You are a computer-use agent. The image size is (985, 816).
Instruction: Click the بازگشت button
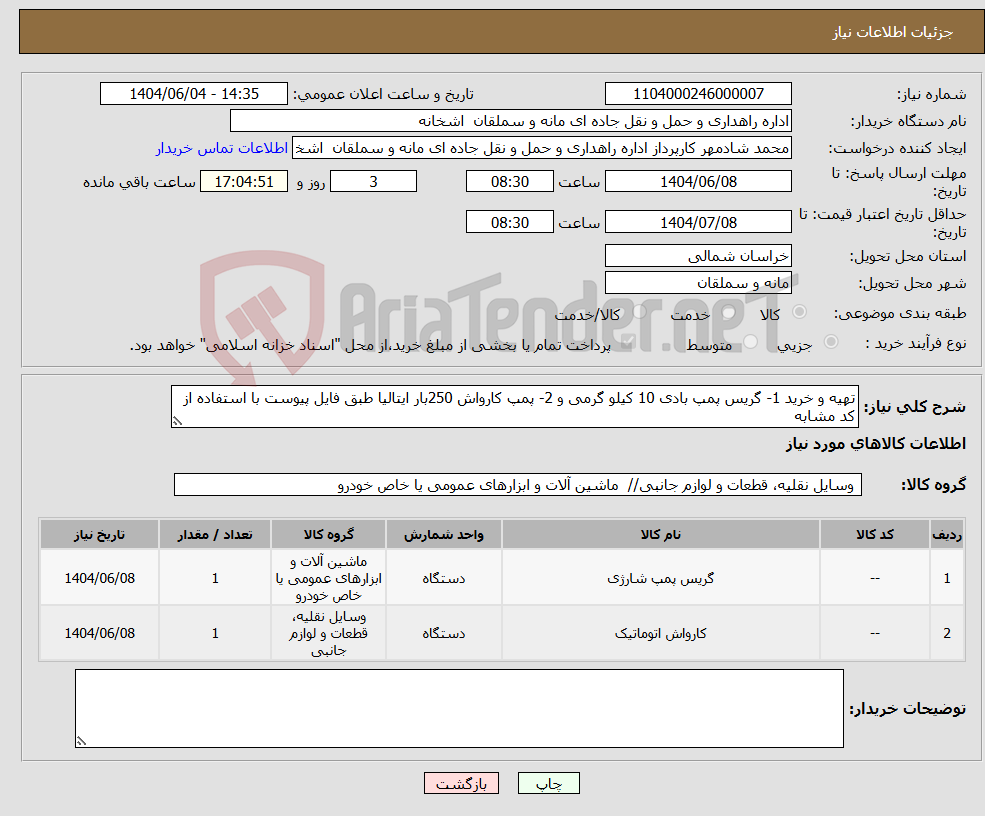click(x=461, y=783)
